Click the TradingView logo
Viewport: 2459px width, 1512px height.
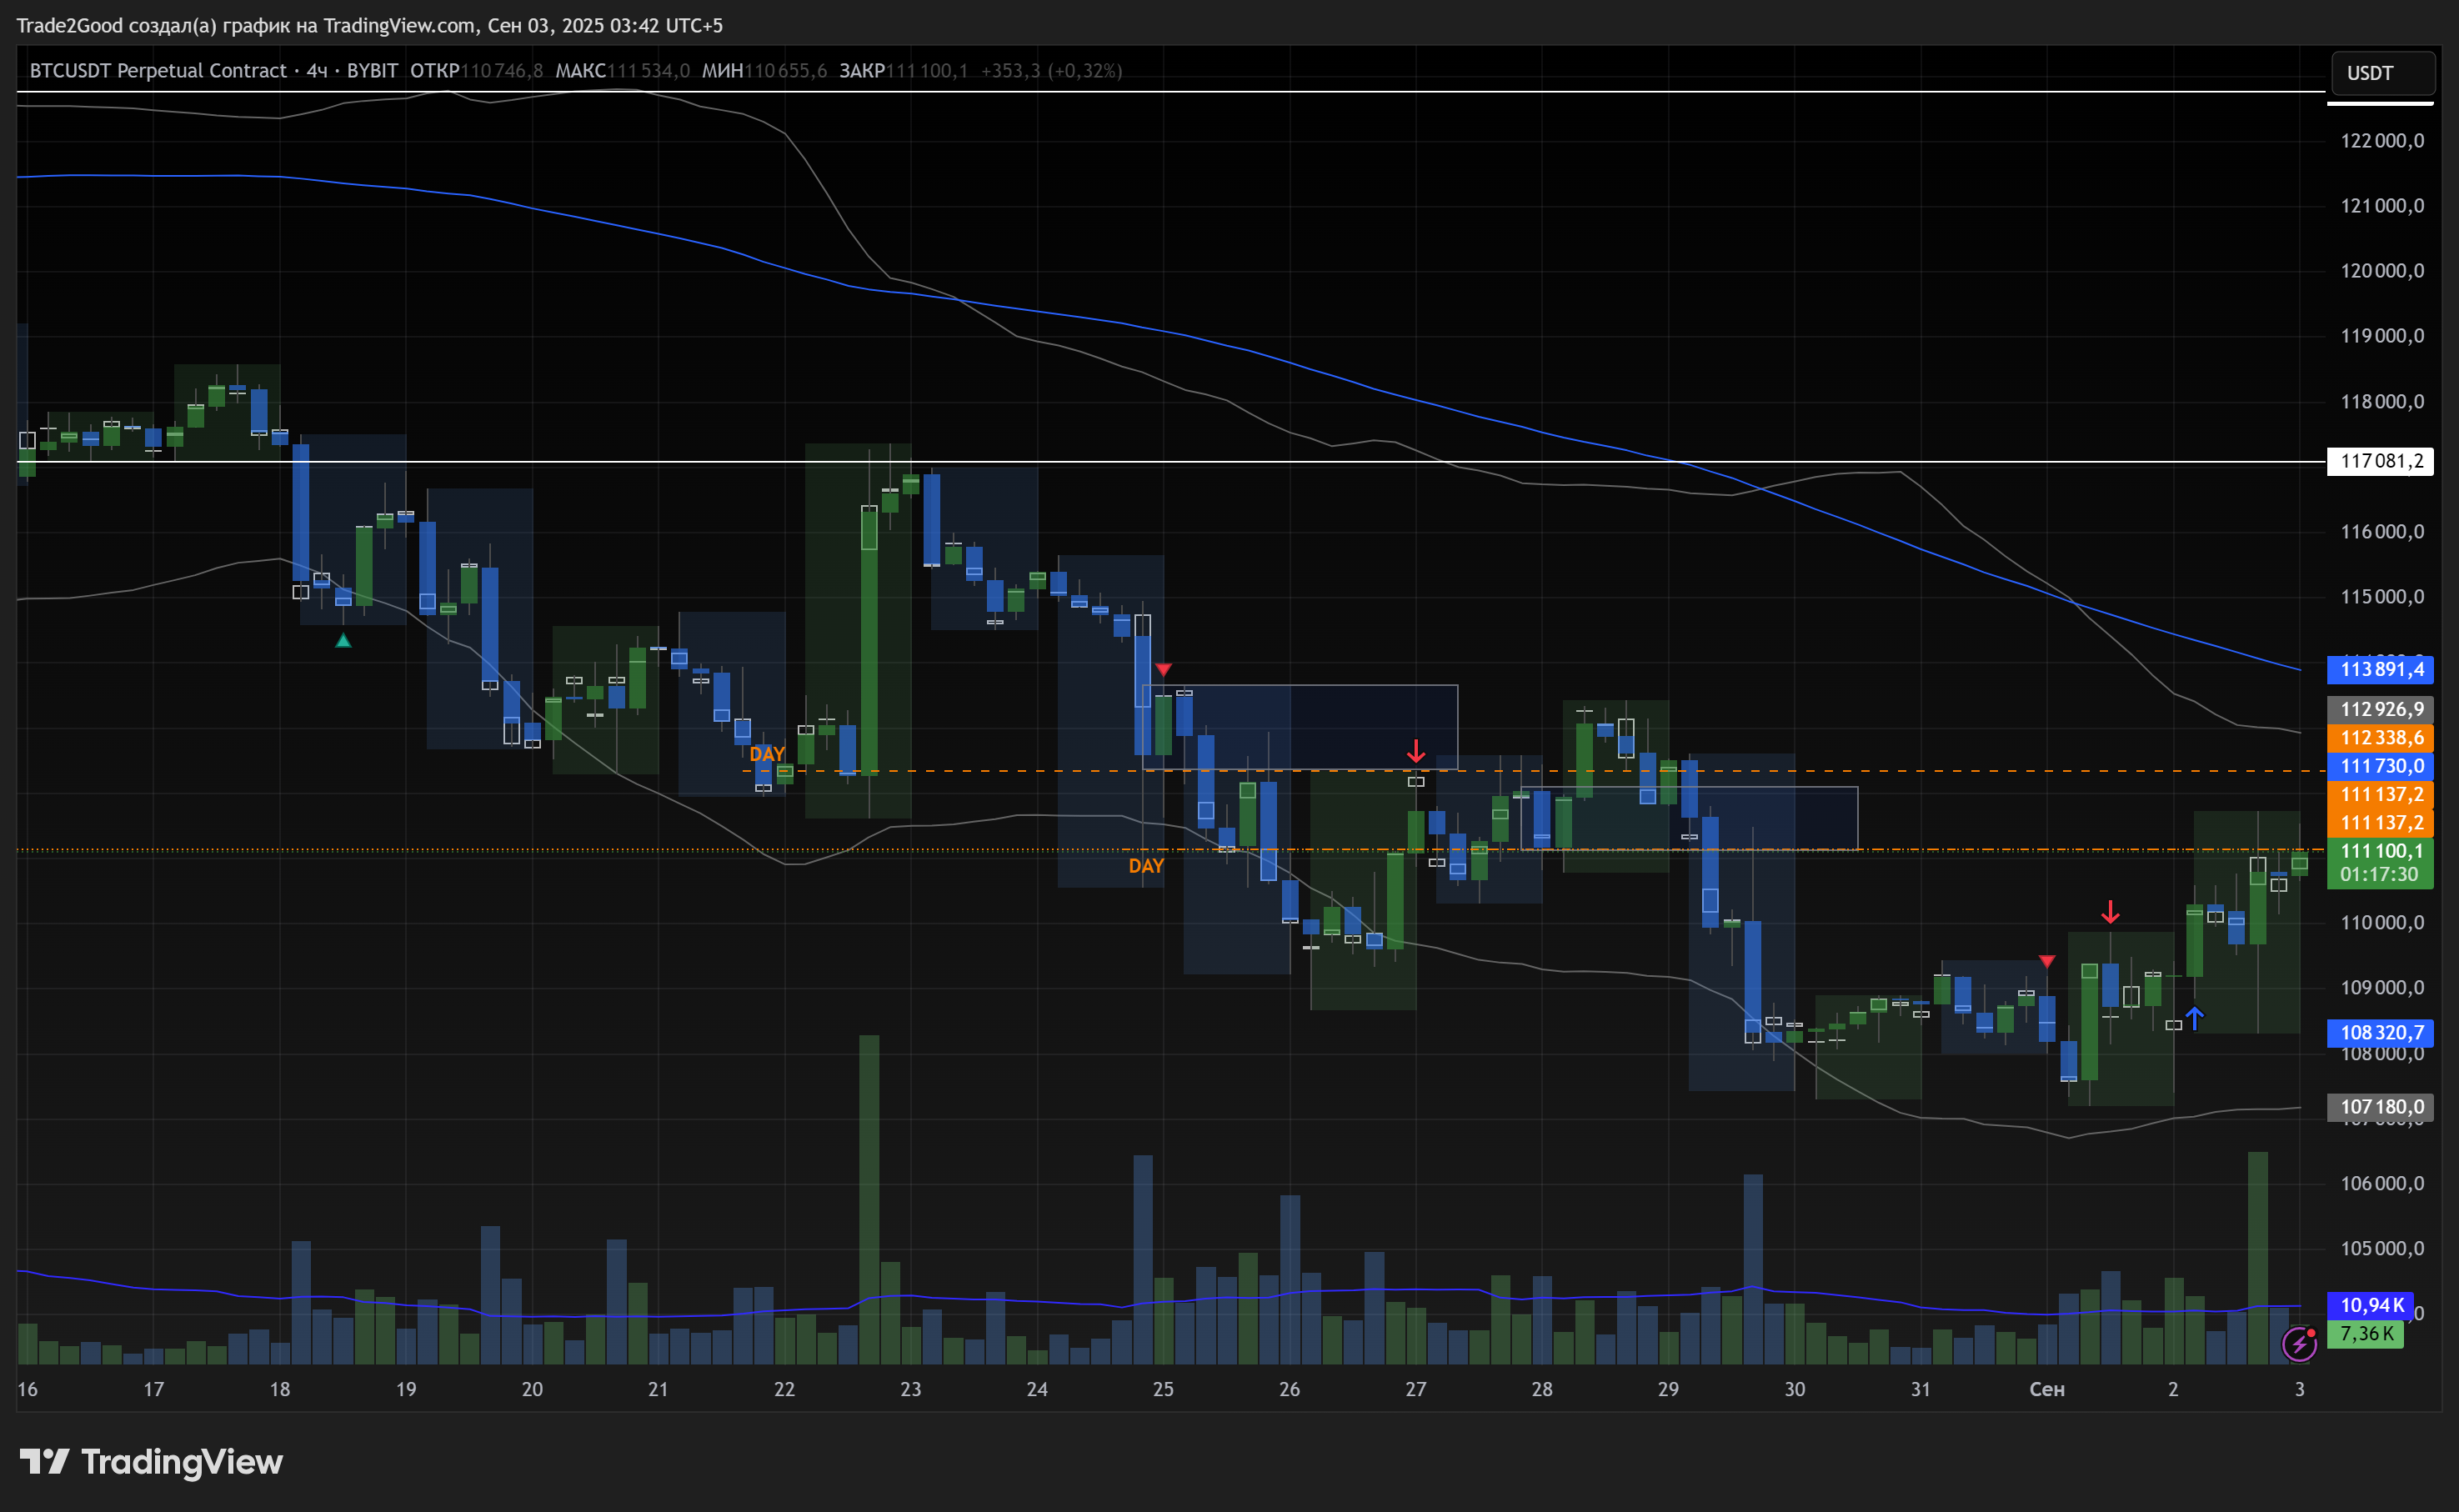151,1462
